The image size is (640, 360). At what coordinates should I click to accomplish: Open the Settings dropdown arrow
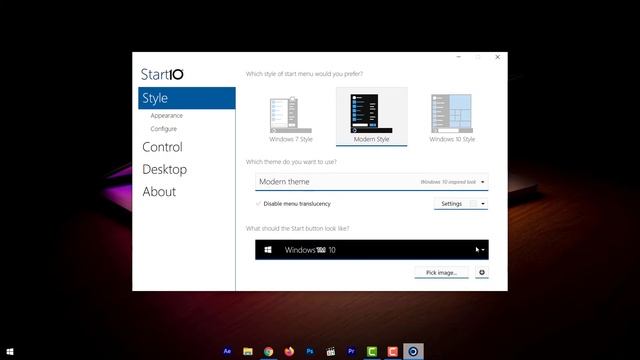point(483,204)
